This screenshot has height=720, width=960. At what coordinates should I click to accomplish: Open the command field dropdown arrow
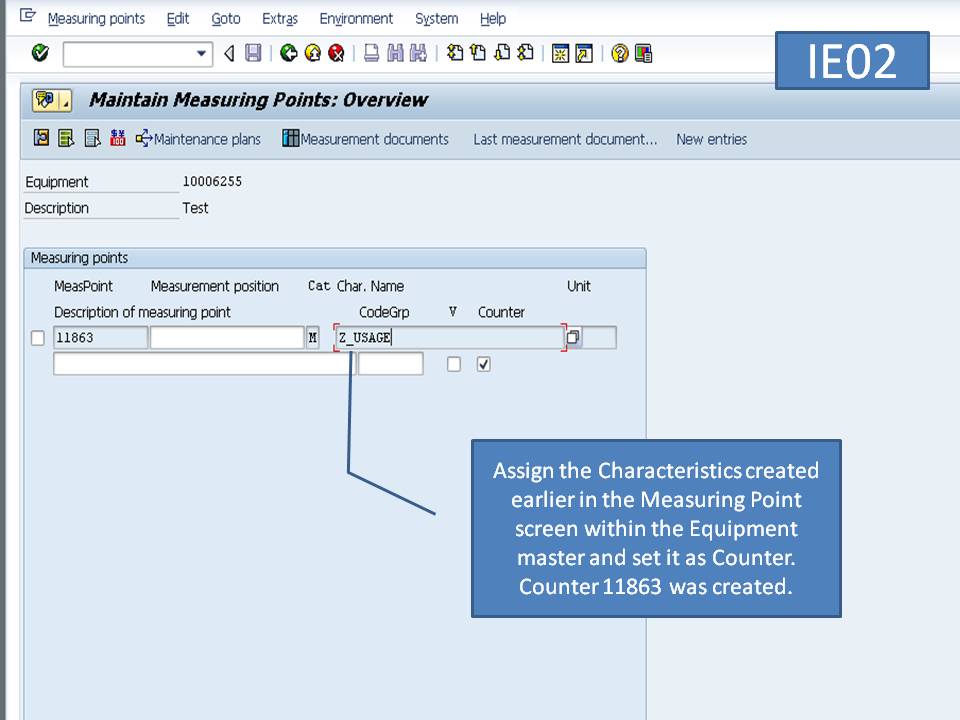pos(201,54)
